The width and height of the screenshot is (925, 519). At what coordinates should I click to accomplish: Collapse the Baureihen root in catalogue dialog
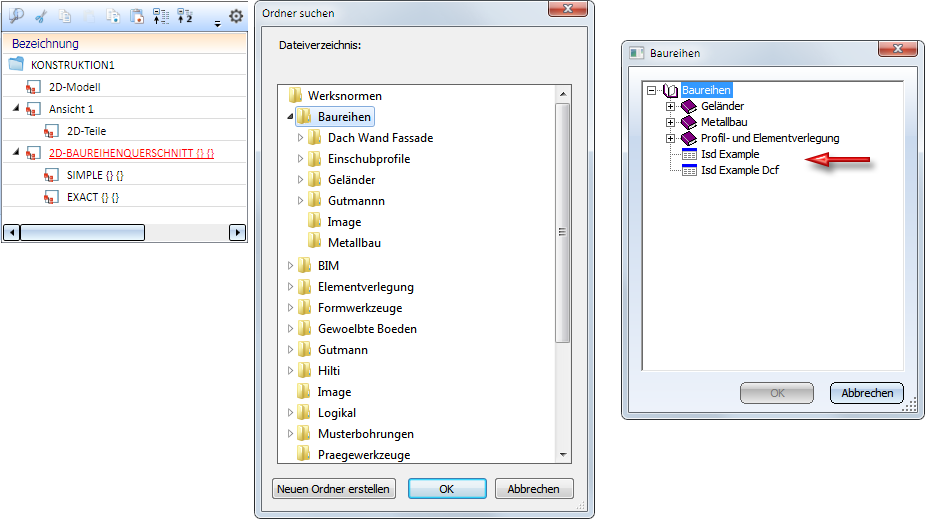point(651,90)
